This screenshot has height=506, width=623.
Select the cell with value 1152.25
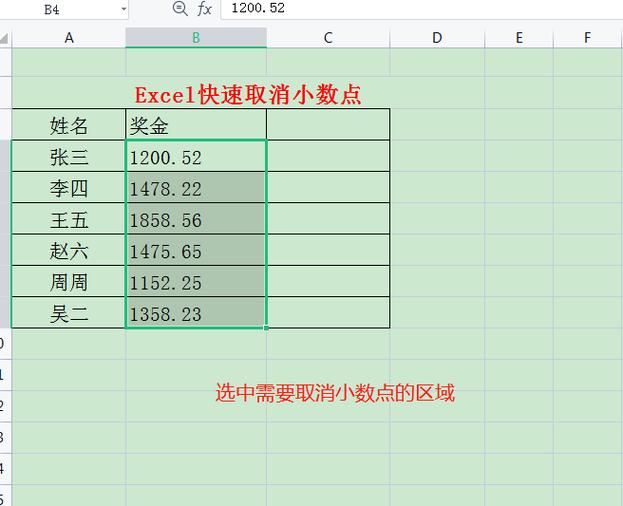click(x=196, y=282)
